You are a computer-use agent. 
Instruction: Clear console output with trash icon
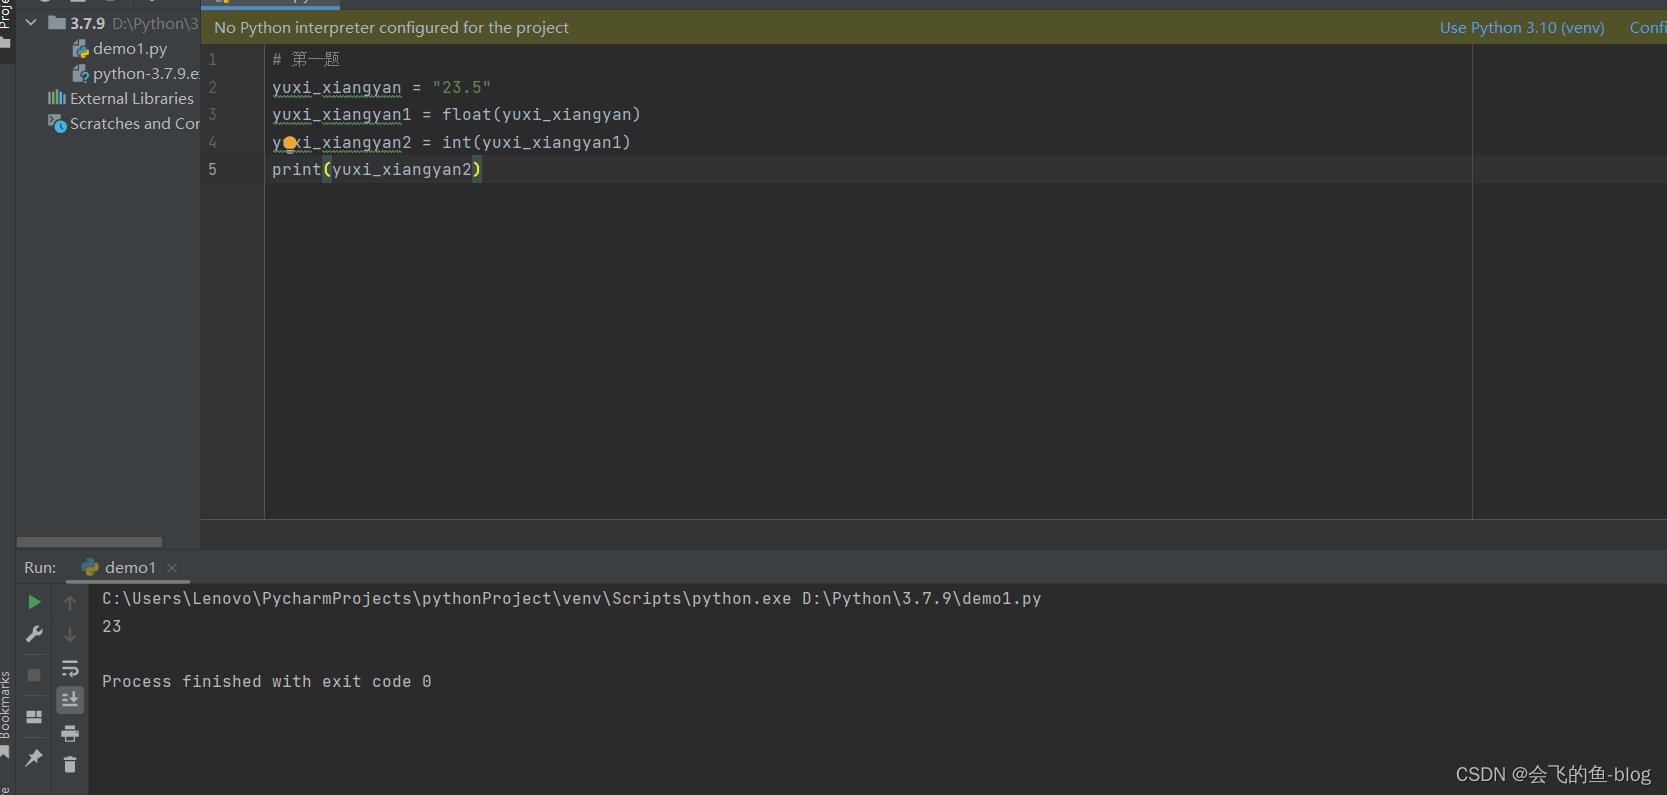coord(70,765)
